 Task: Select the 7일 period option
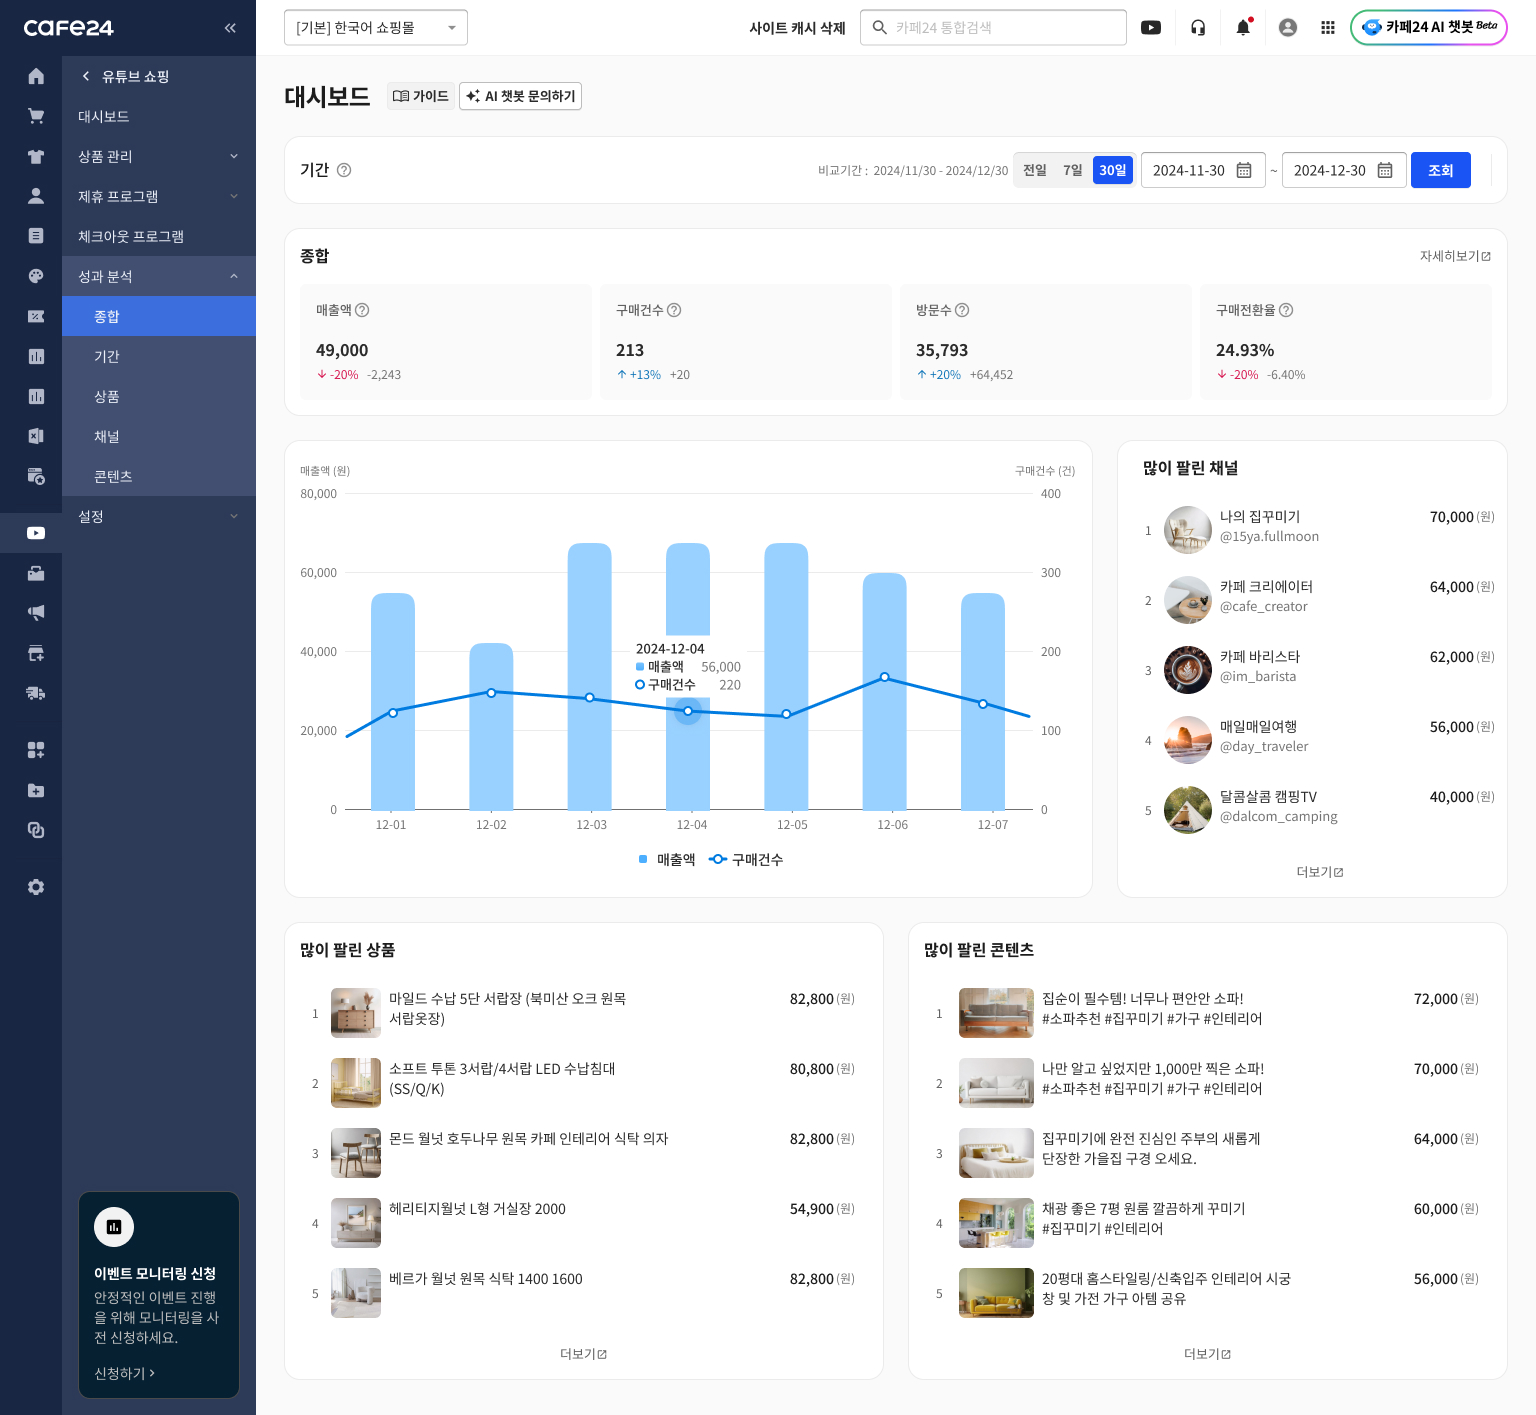[x=1072, y=170]
